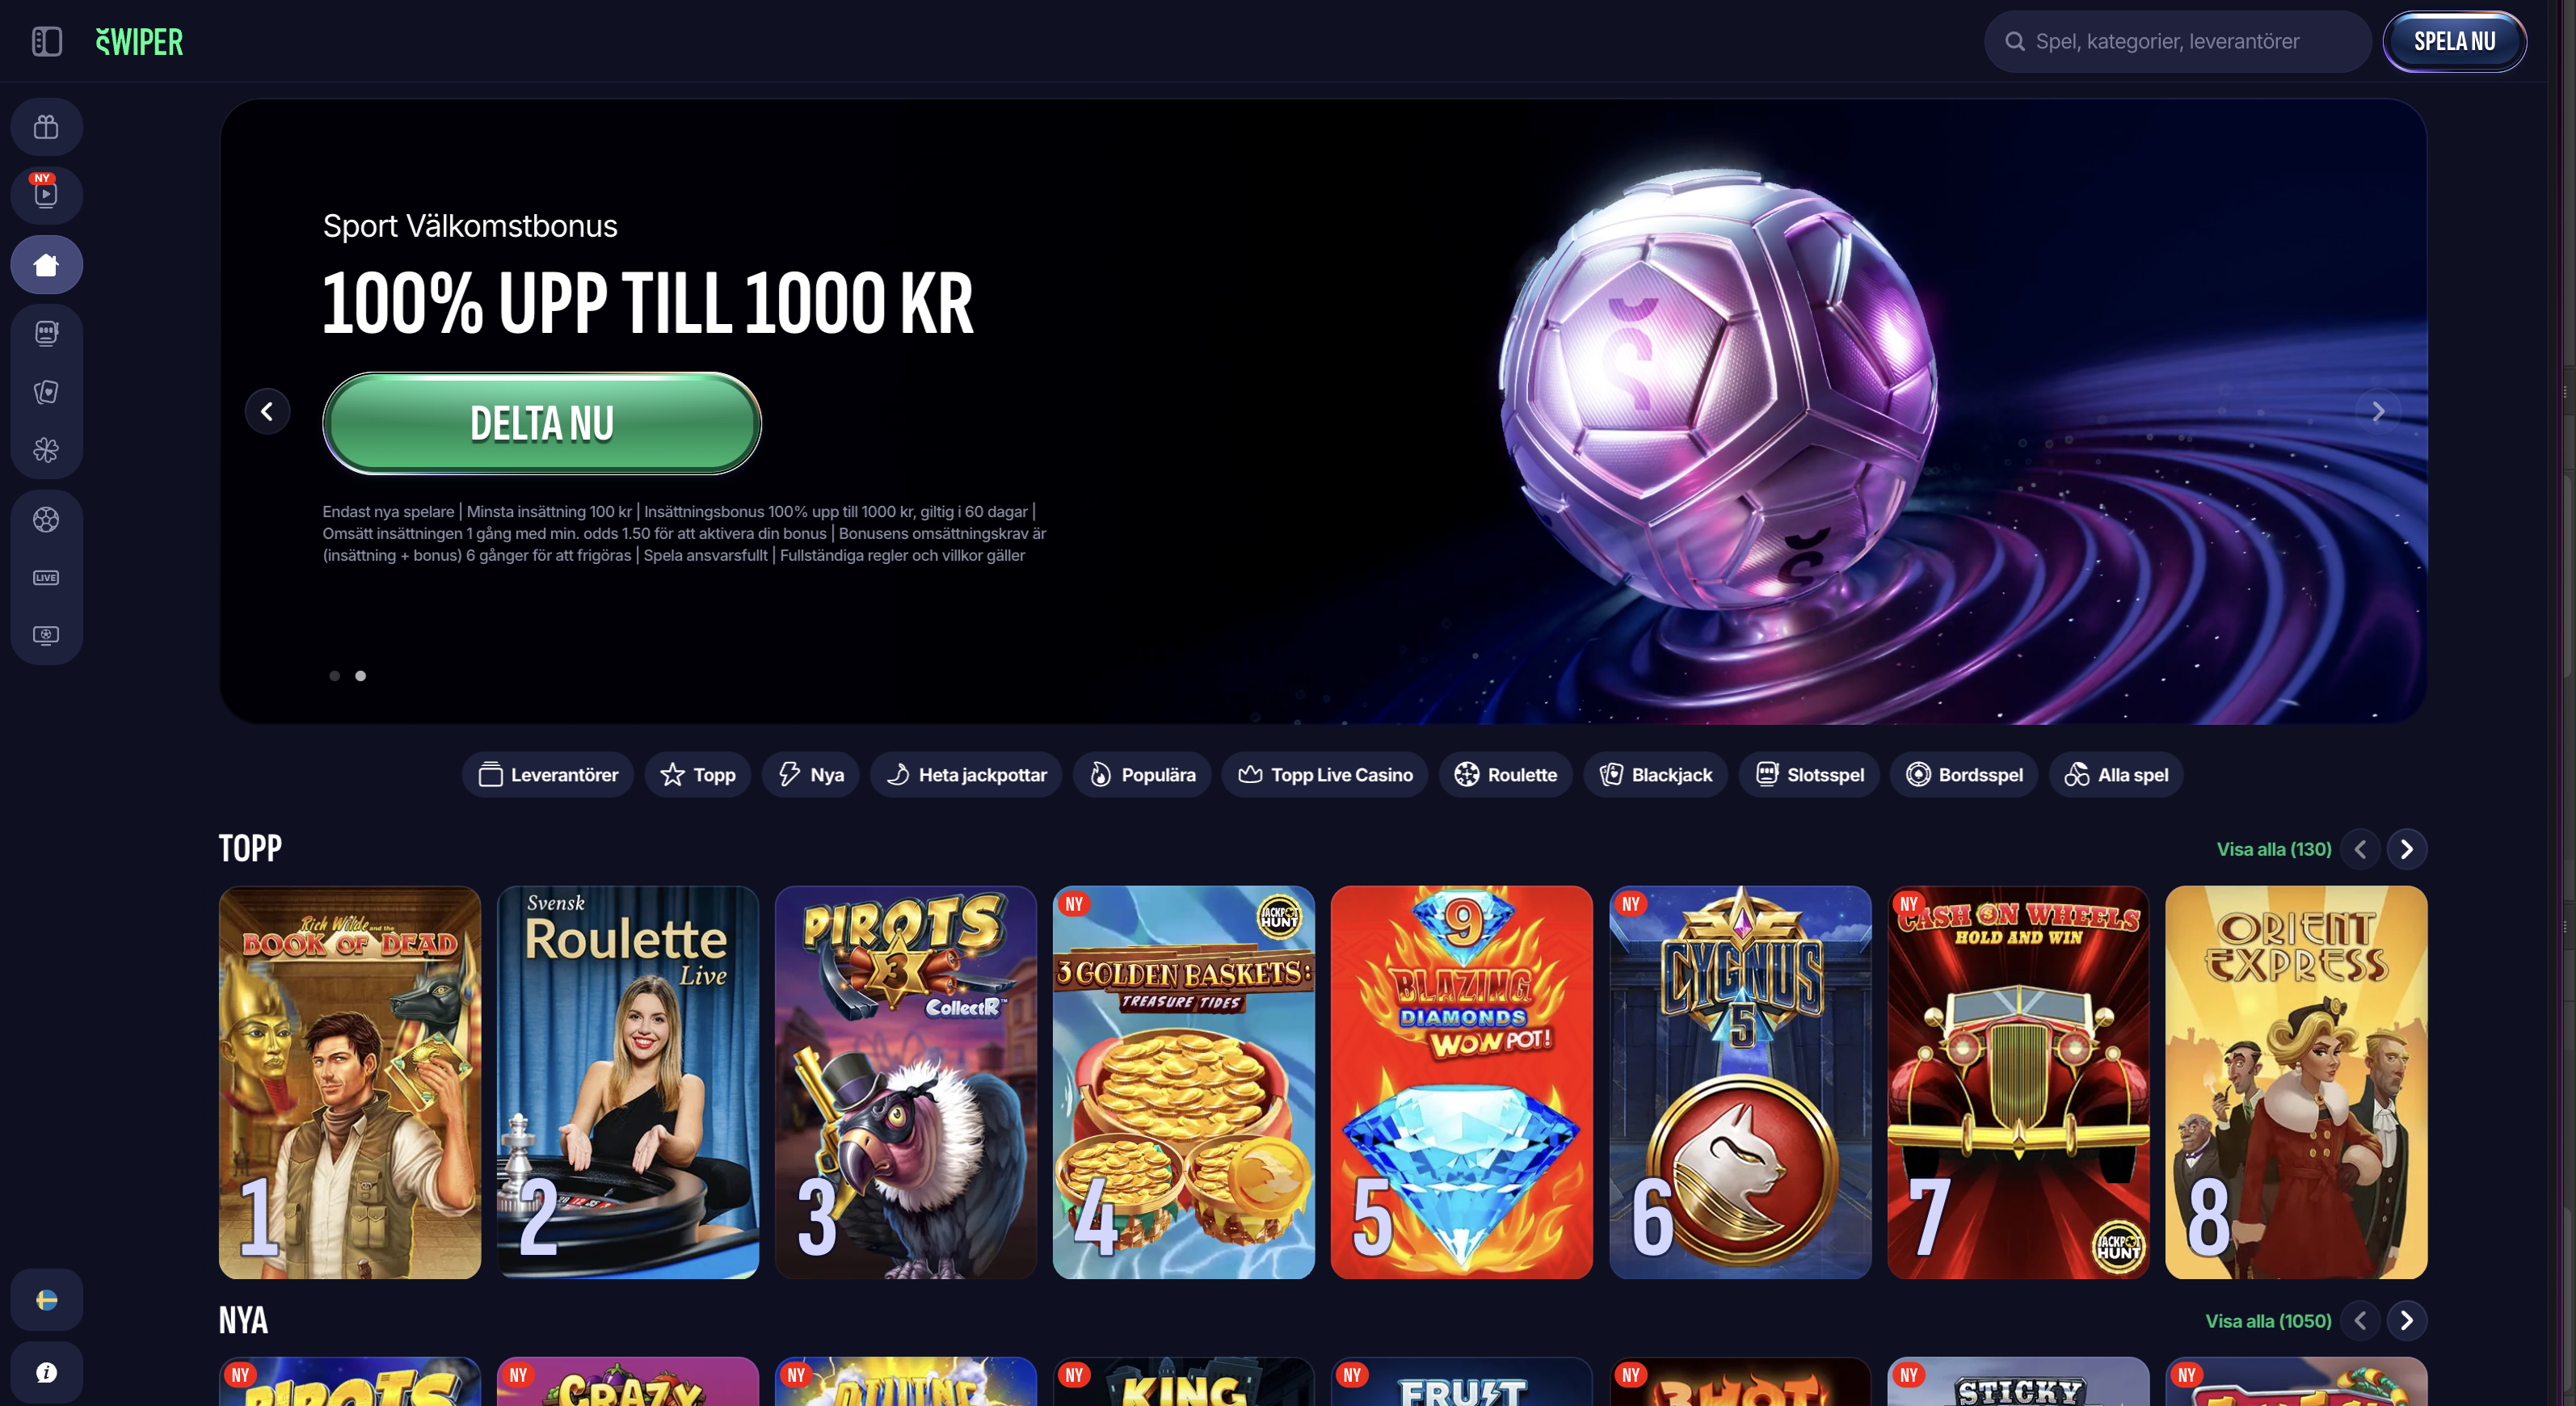The width and height of the screenshot is (2576, 1406).
Task: Toggle the sidebar collapse icon
Action: [47, 41]
